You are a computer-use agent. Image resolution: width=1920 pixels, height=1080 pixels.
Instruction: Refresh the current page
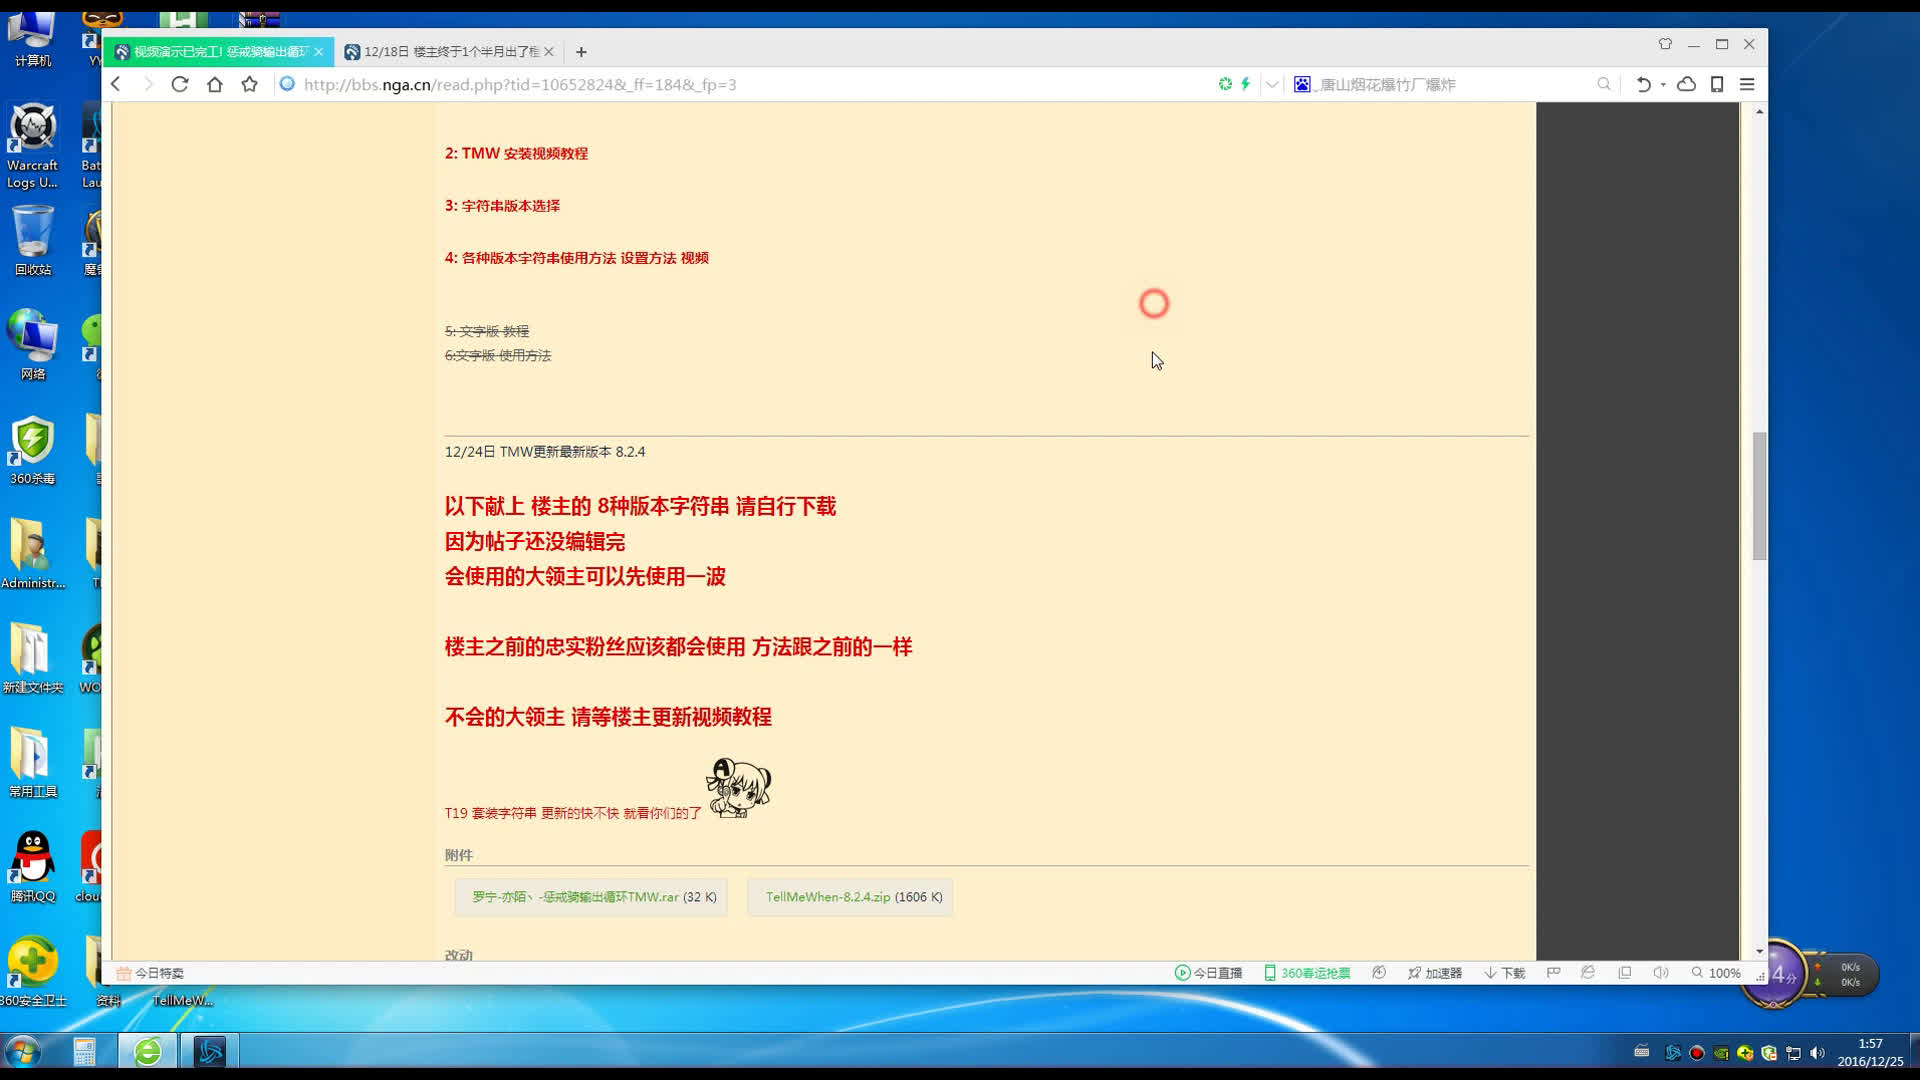[180, 84]
